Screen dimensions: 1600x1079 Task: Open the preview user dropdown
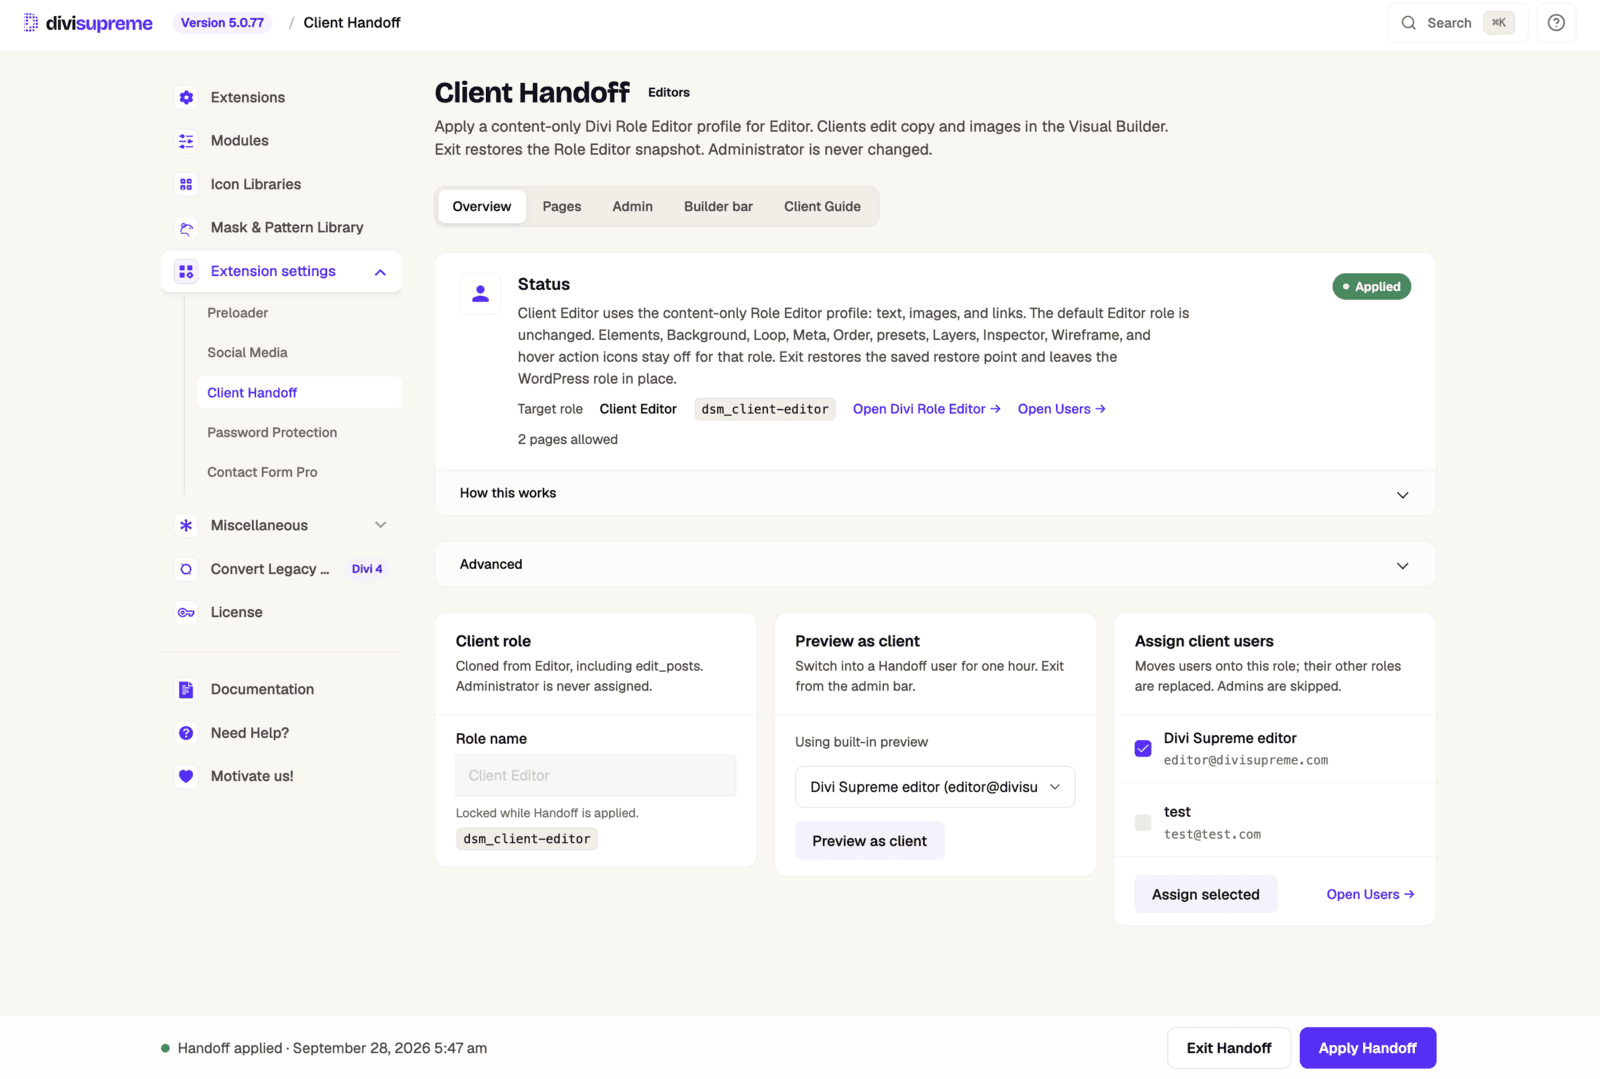click(x=935, y=787)
